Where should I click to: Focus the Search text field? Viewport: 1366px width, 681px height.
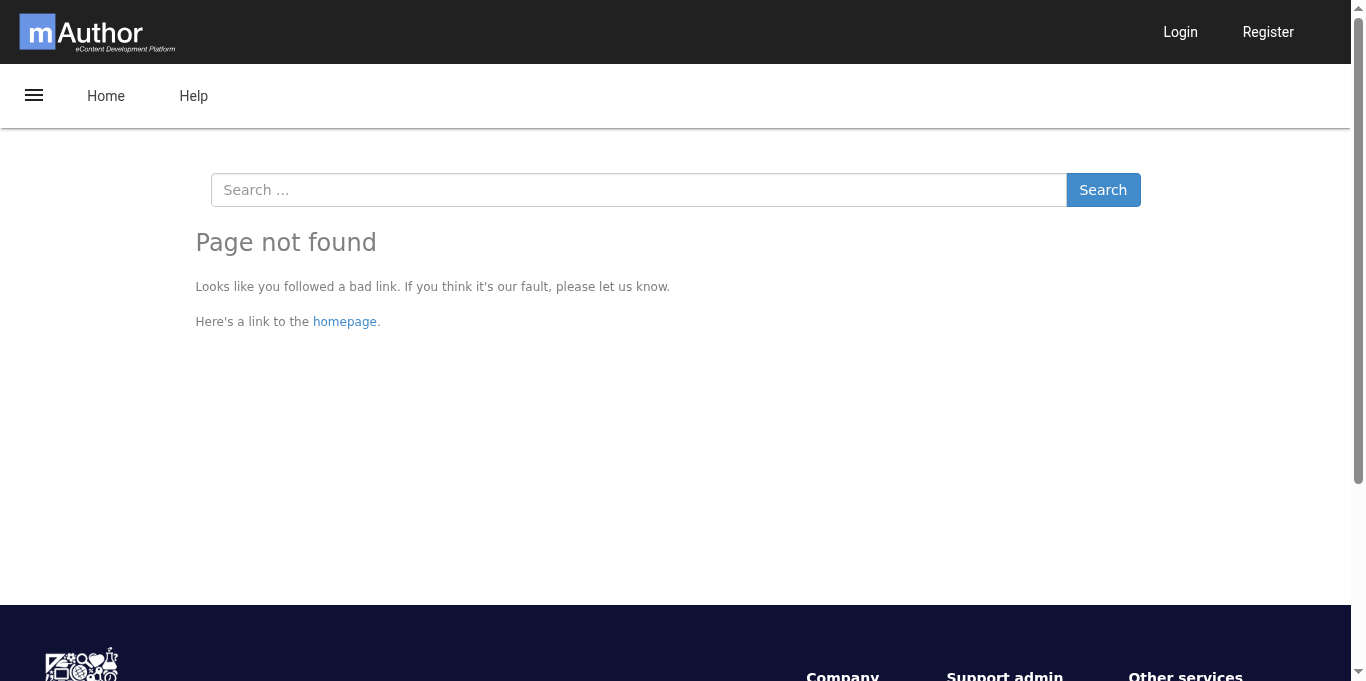pos(639,190)
